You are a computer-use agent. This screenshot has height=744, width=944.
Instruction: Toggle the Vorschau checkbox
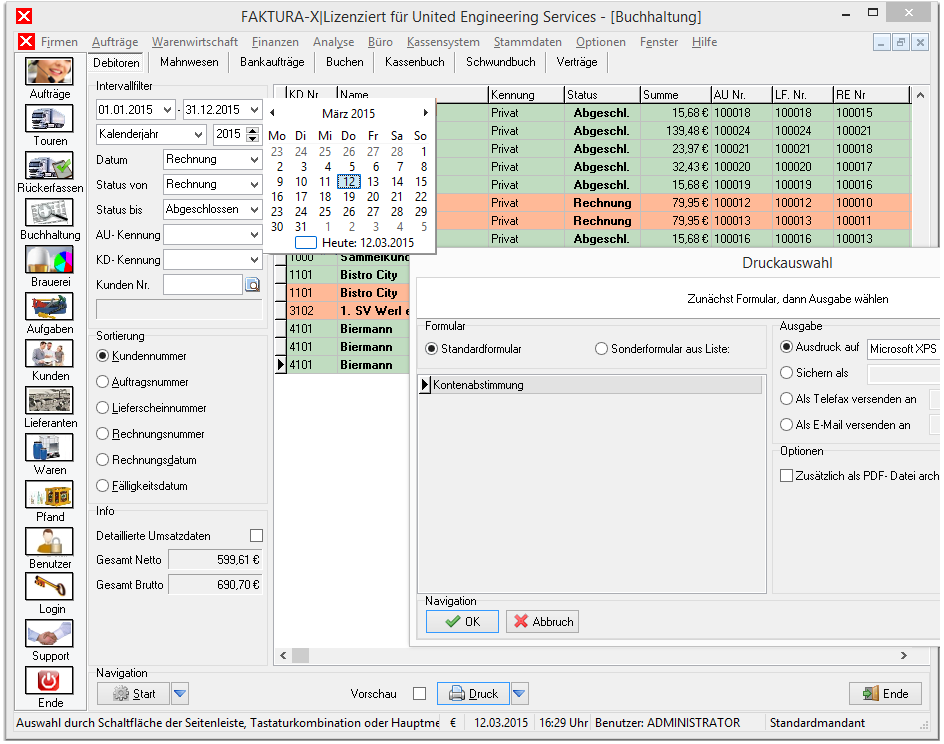tap(420, 693)
